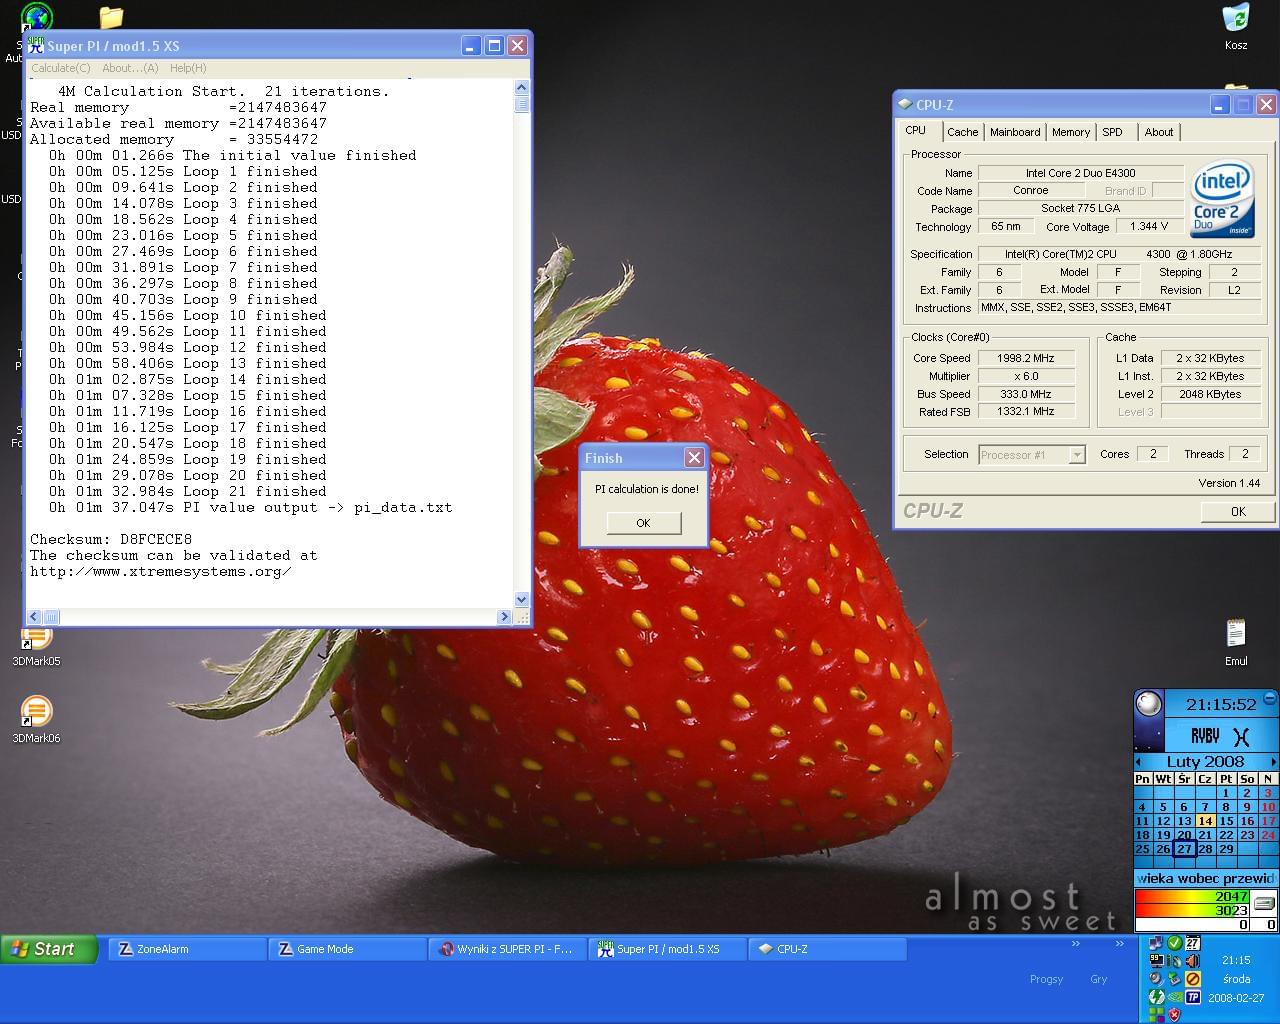
Task: Click the moon phase icon in calendar widget
Action: (x=1149, y=704)
